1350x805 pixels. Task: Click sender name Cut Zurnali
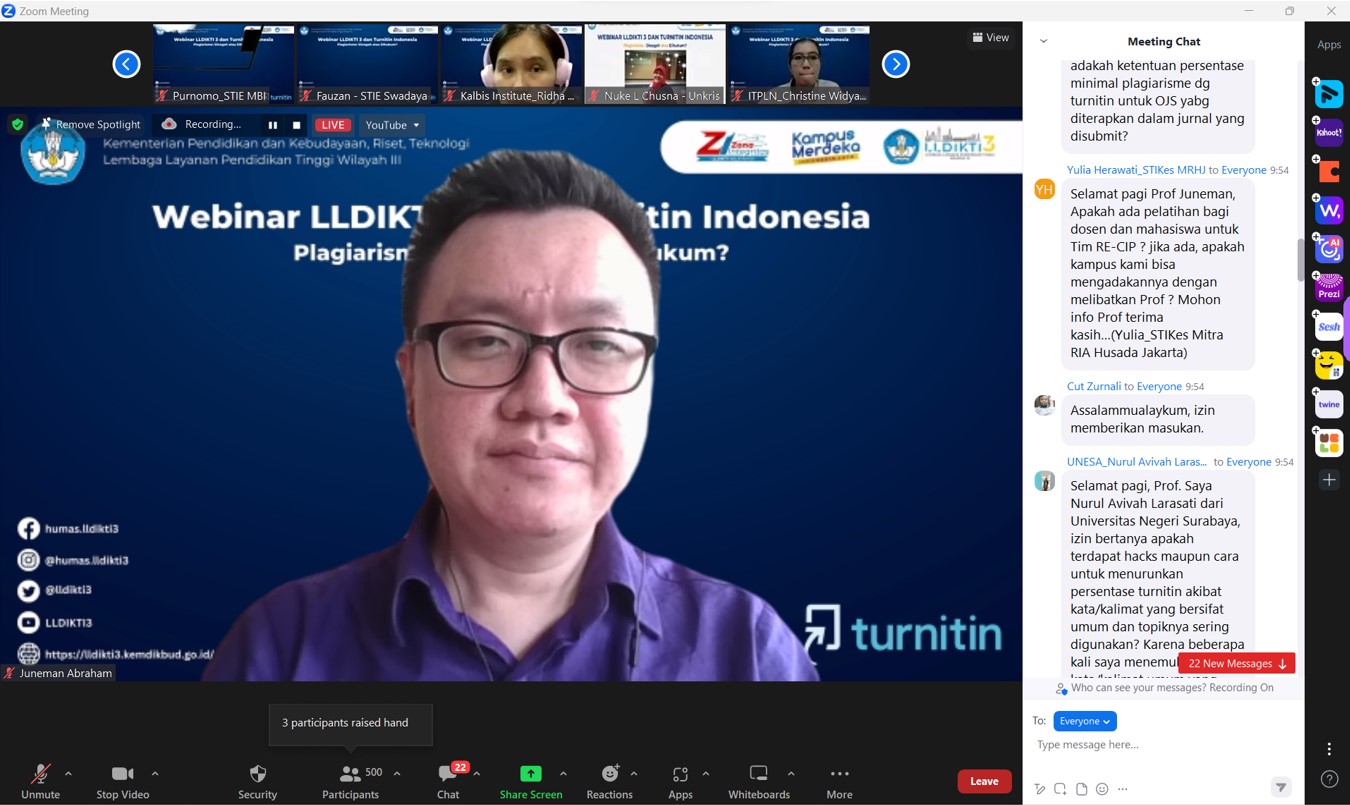click(x=1094, y=386)
